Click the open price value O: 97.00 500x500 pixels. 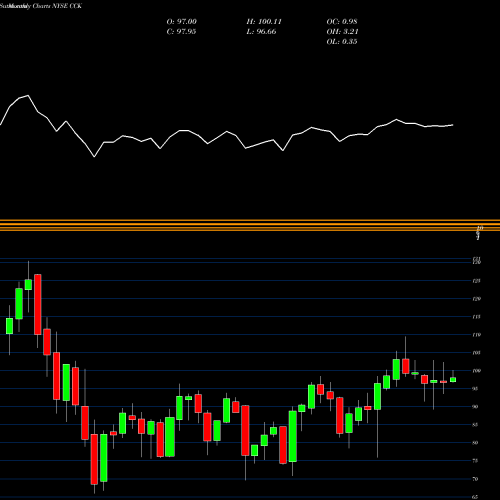(x=181, y=22)
